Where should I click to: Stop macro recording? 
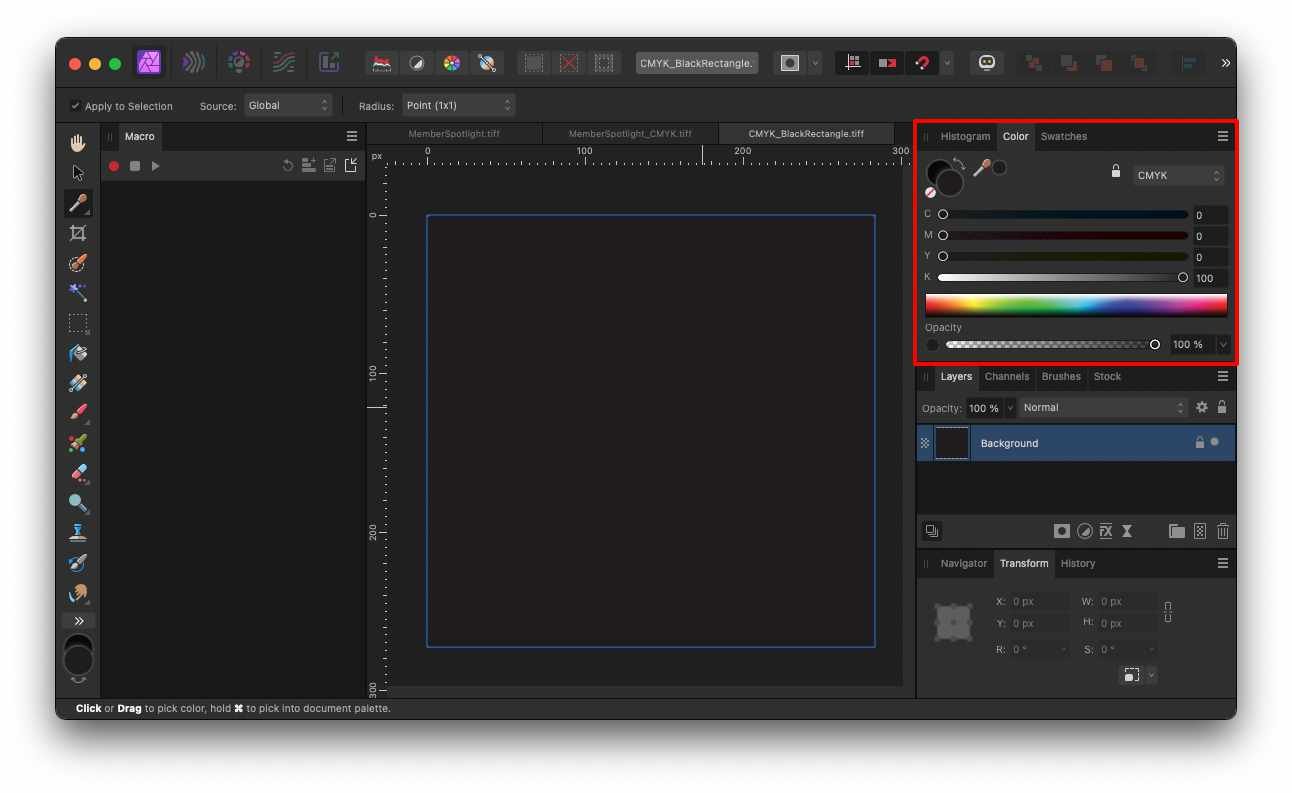[135, 166]
